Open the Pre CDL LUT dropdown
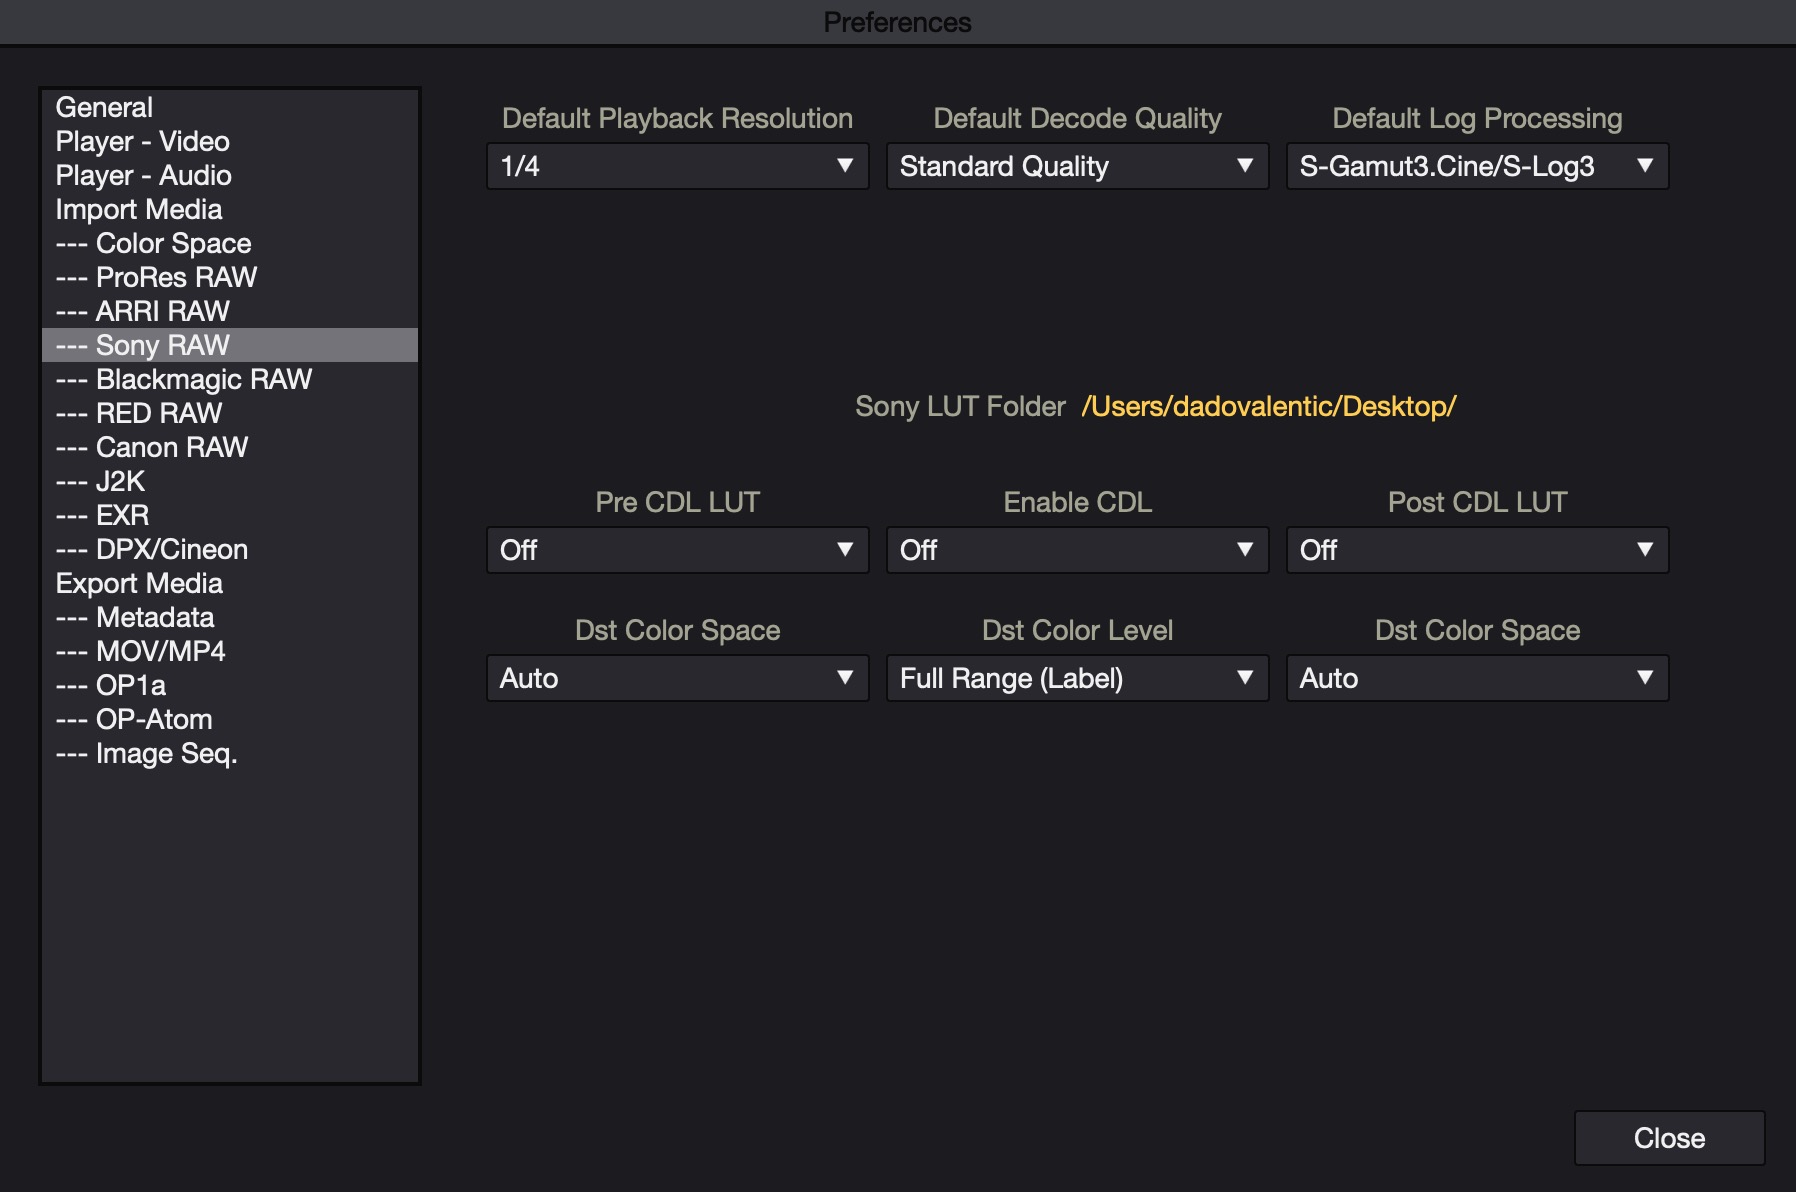This screenshot has height=1192, width=1796. pos(677,550)
